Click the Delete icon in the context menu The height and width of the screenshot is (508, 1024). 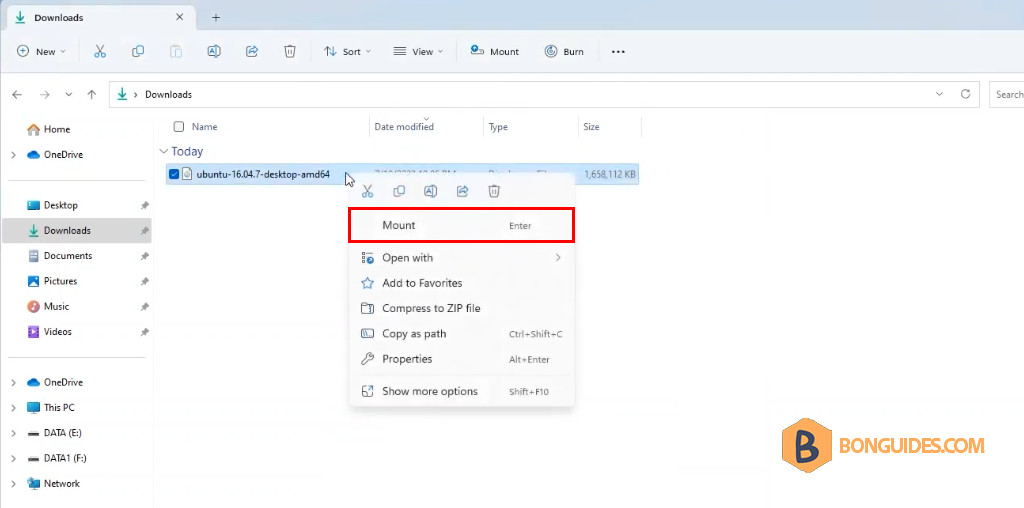coord(494,191)
